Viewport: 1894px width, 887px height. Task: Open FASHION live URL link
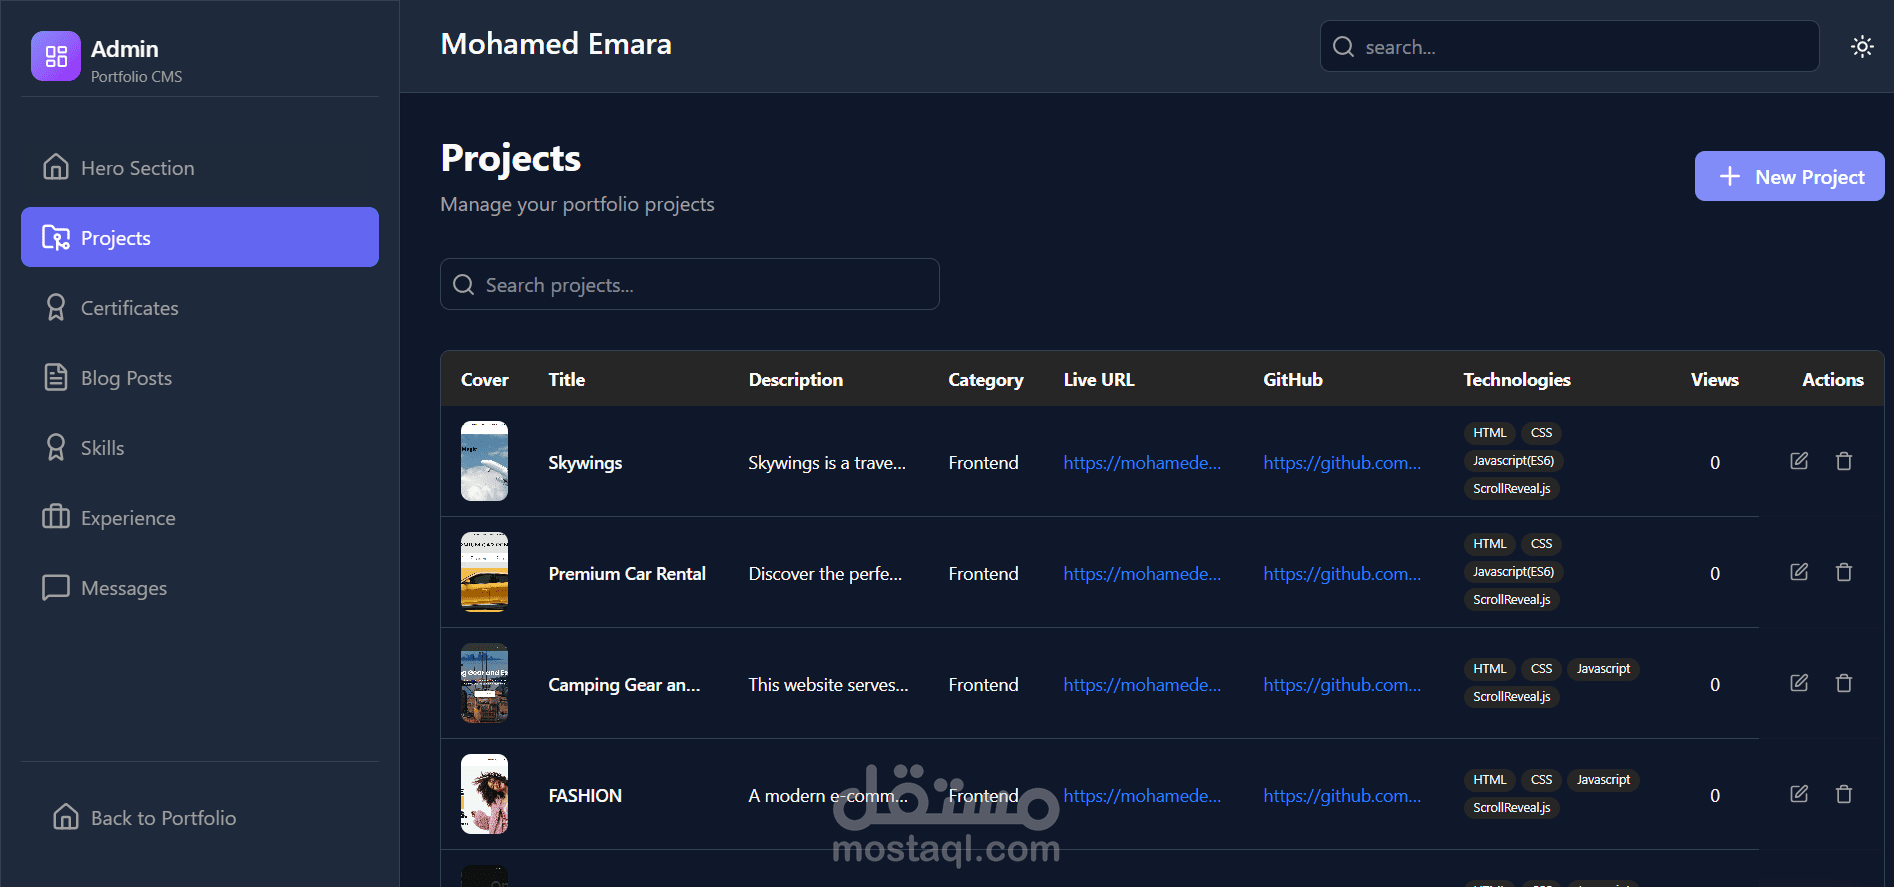pyautogui.click(x=1142, y=796)
